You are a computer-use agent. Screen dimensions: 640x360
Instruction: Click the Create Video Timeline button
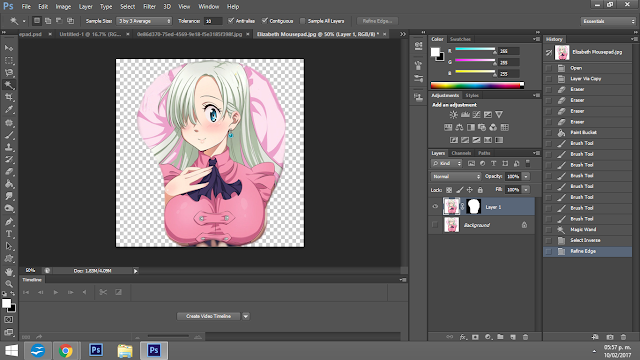[209, 316]
